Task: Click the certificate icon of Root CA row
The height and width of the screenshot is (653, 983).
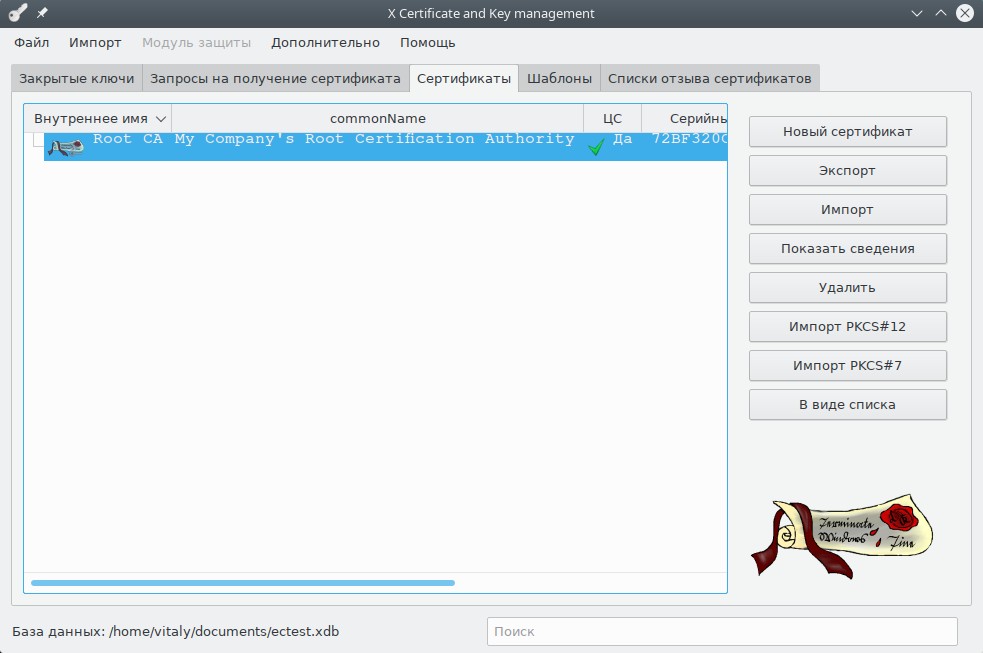Action: [65, 148]
